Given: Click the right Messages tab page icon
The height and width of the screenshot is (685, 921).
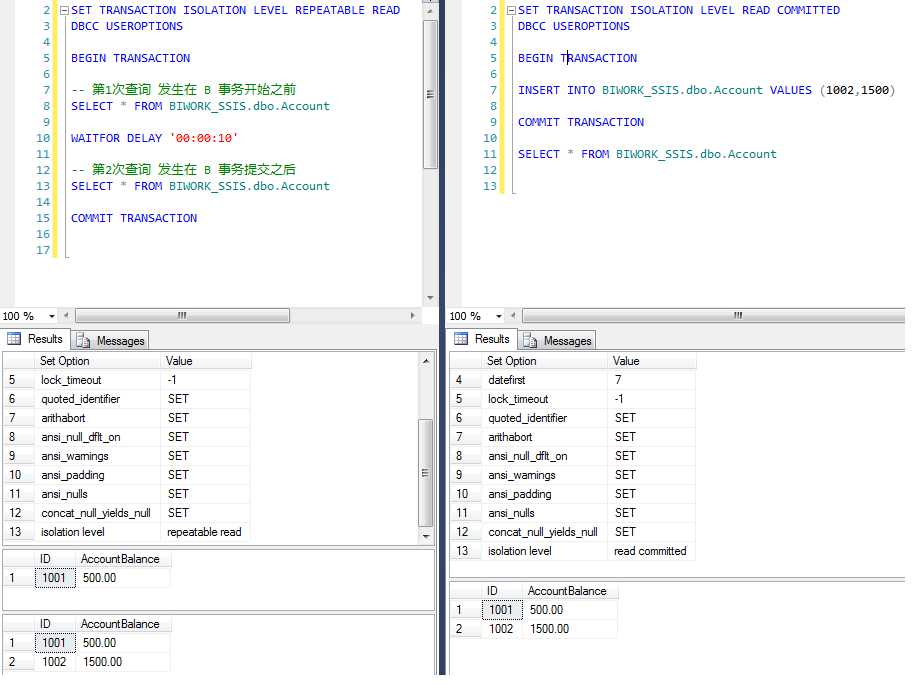Looking at the screenshot, I should point(530,340).
